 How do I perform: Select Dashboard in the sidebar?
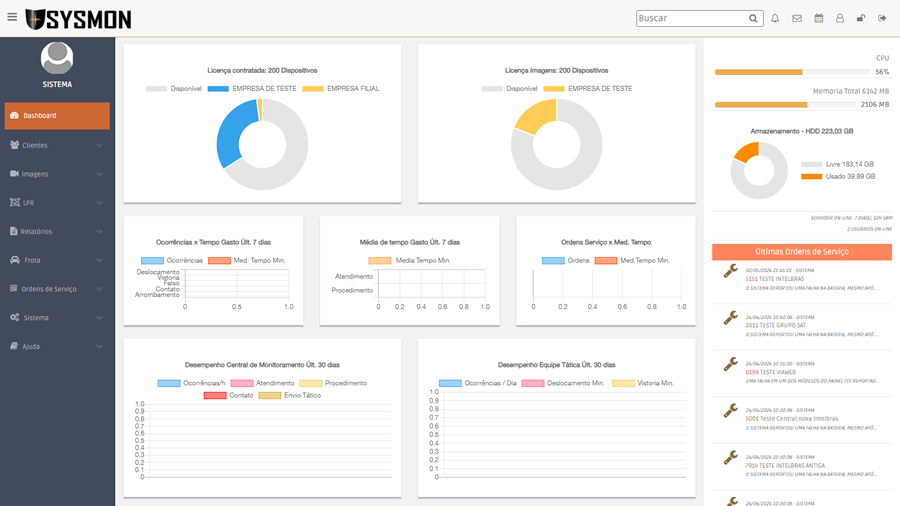pyautogui.click(x=57, y=116)
